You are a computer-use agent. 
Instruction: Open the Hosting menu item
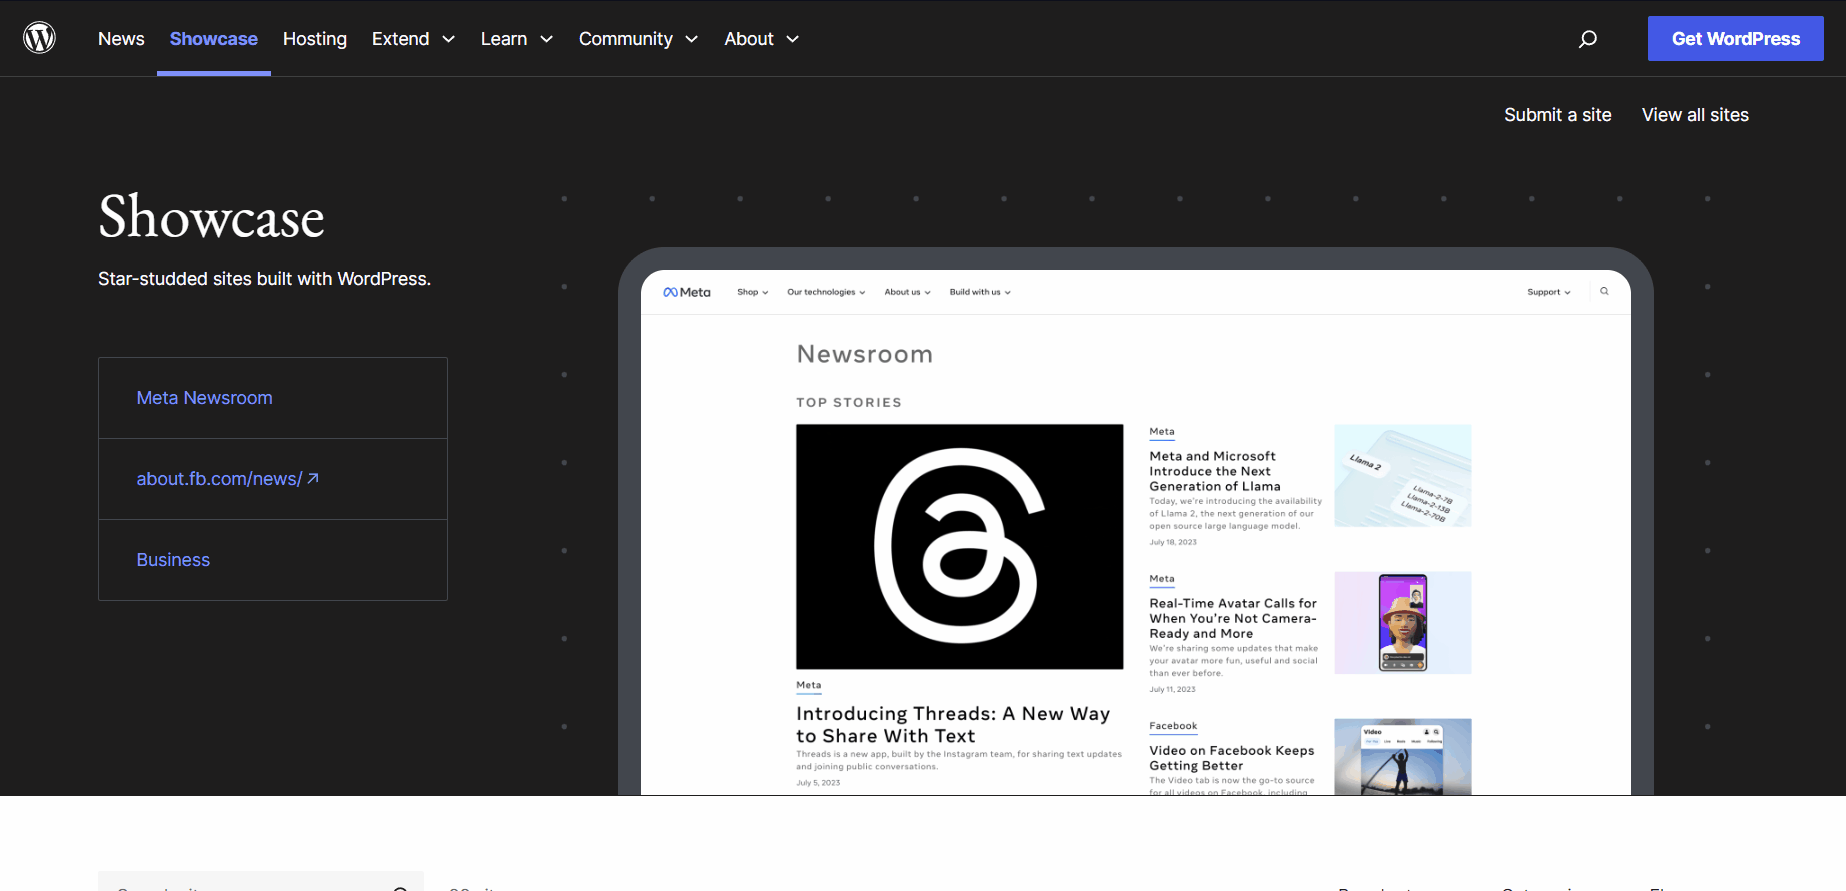pyautogui.click(x=314, y=39)
